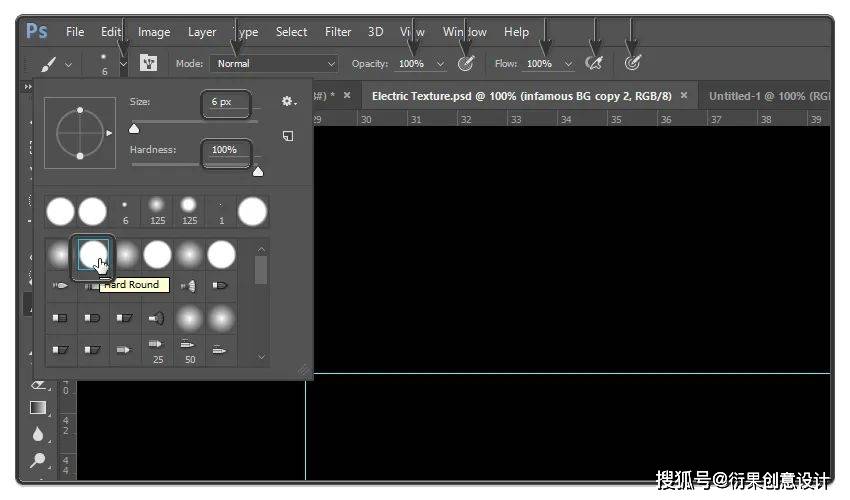Click the Hardness slider handle
The width and height of the screenshot is (850, 500).
click(x=258, y=171)
